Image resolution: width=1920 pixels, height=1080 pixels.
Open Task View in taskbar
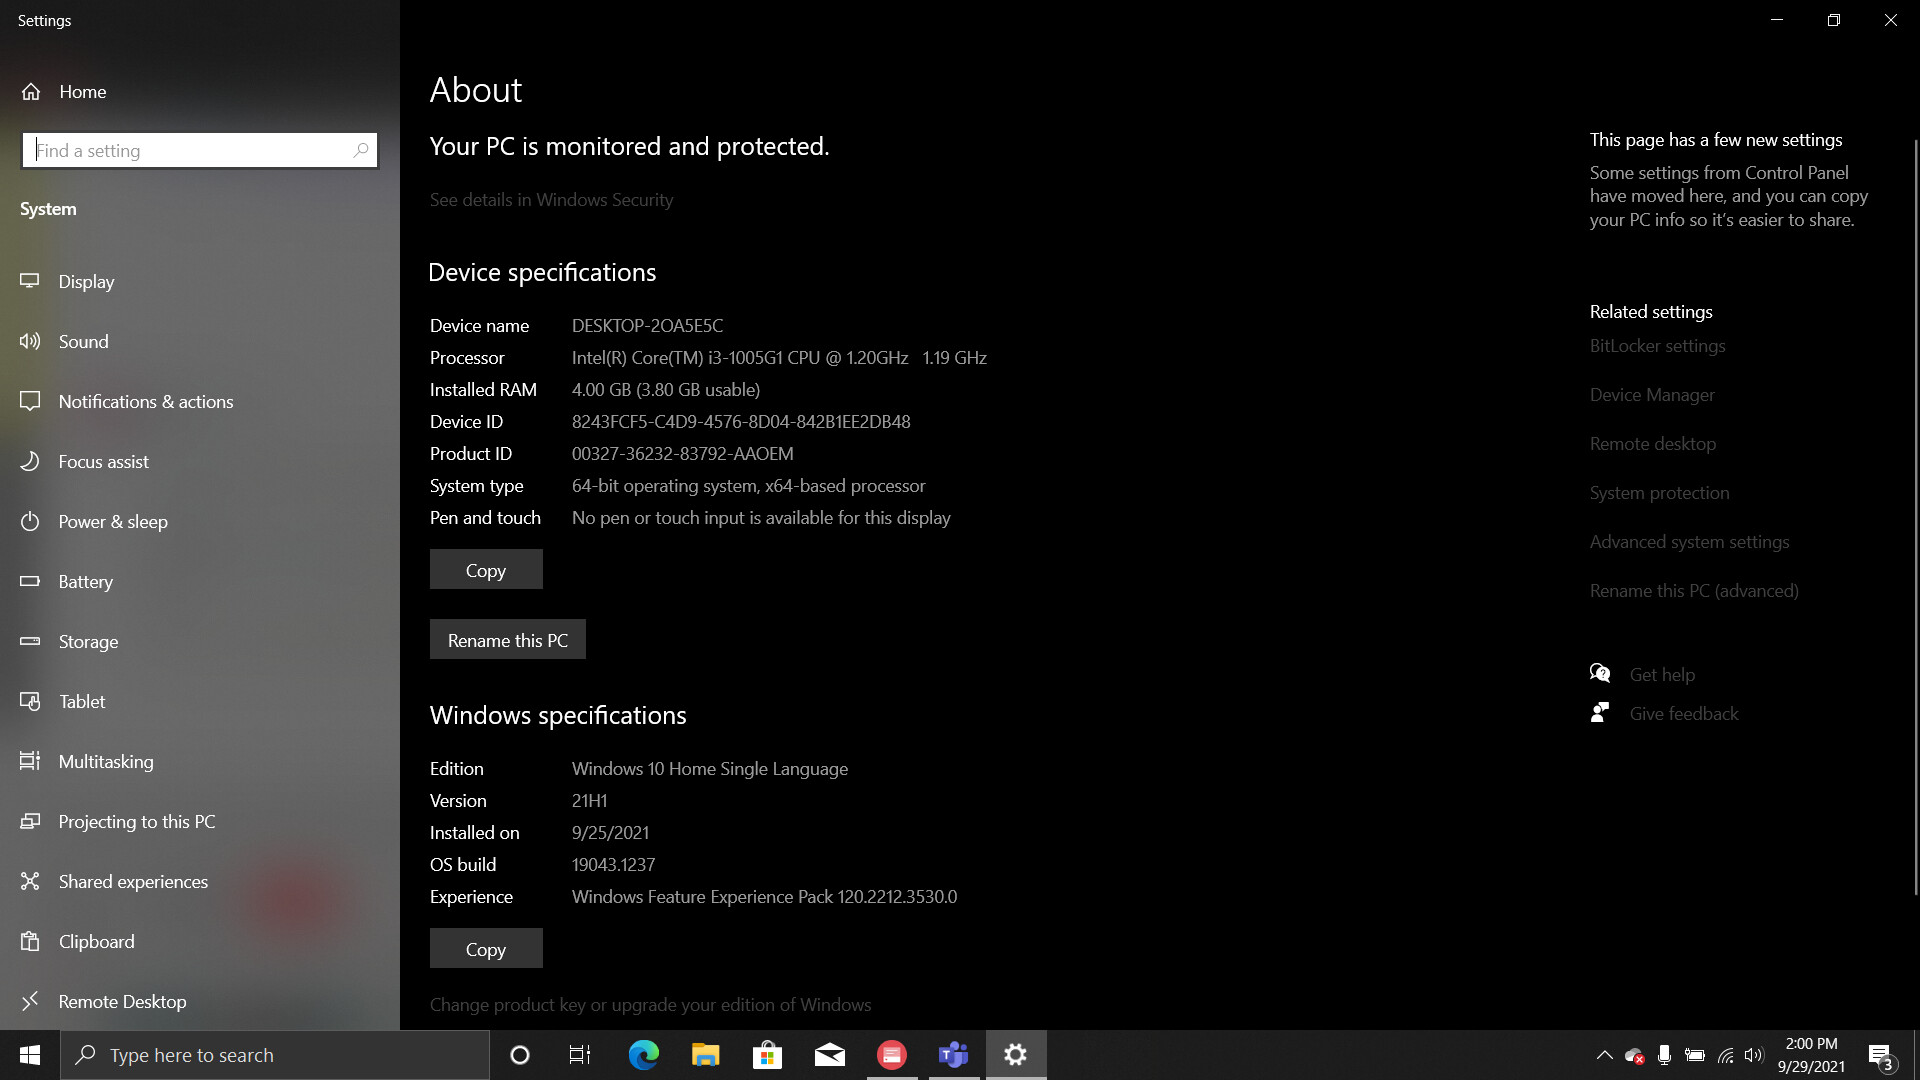click(580, 1055)
